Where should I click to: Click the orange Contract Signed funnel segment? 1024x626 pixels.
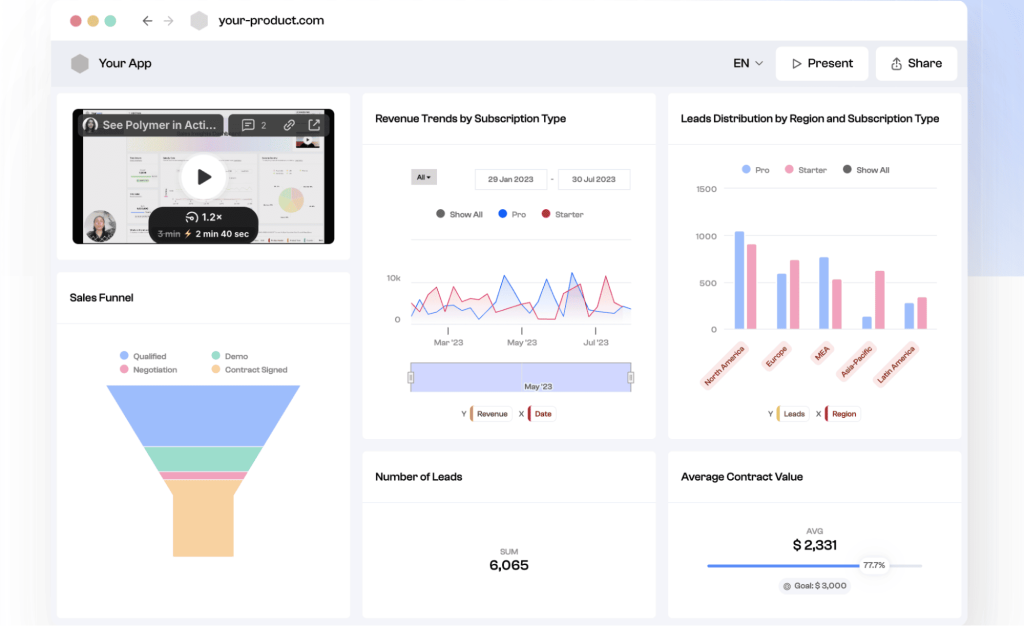point(203,518)
